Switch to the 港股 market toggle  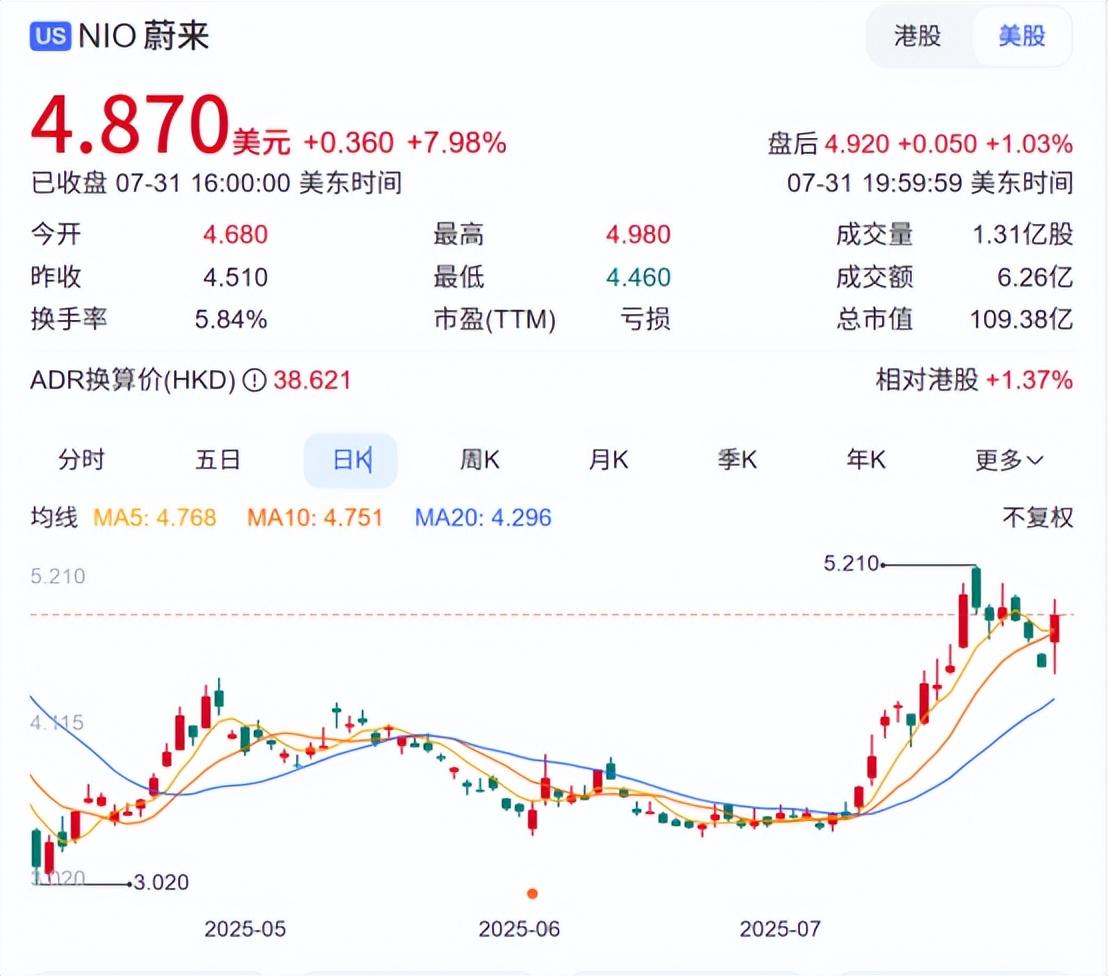pos(917,35)
